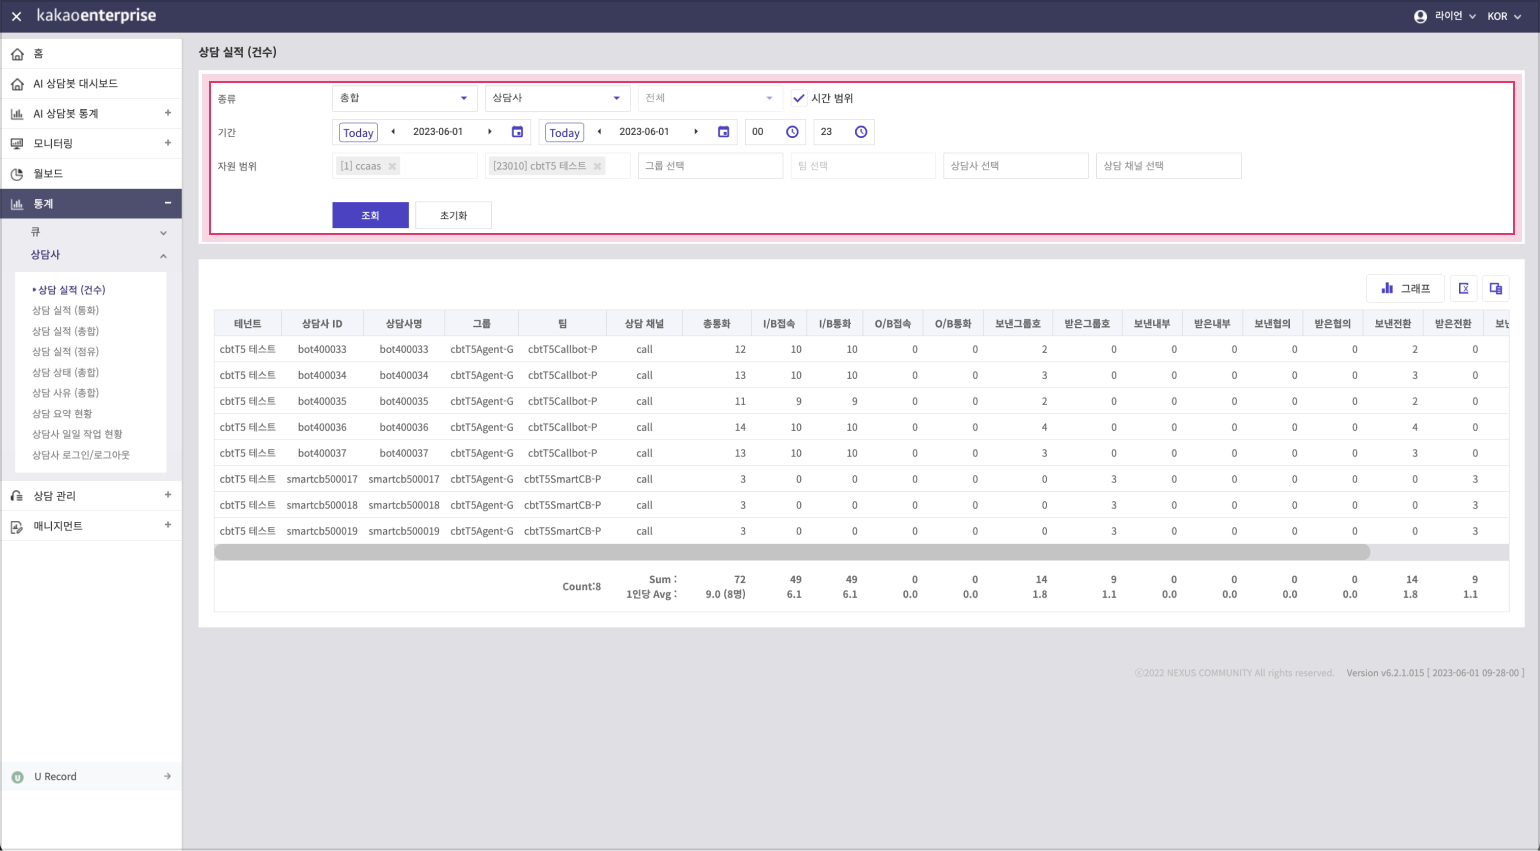Open the end date calendar picker
This screenshot has height=851, width=1540.
(723, 132)
